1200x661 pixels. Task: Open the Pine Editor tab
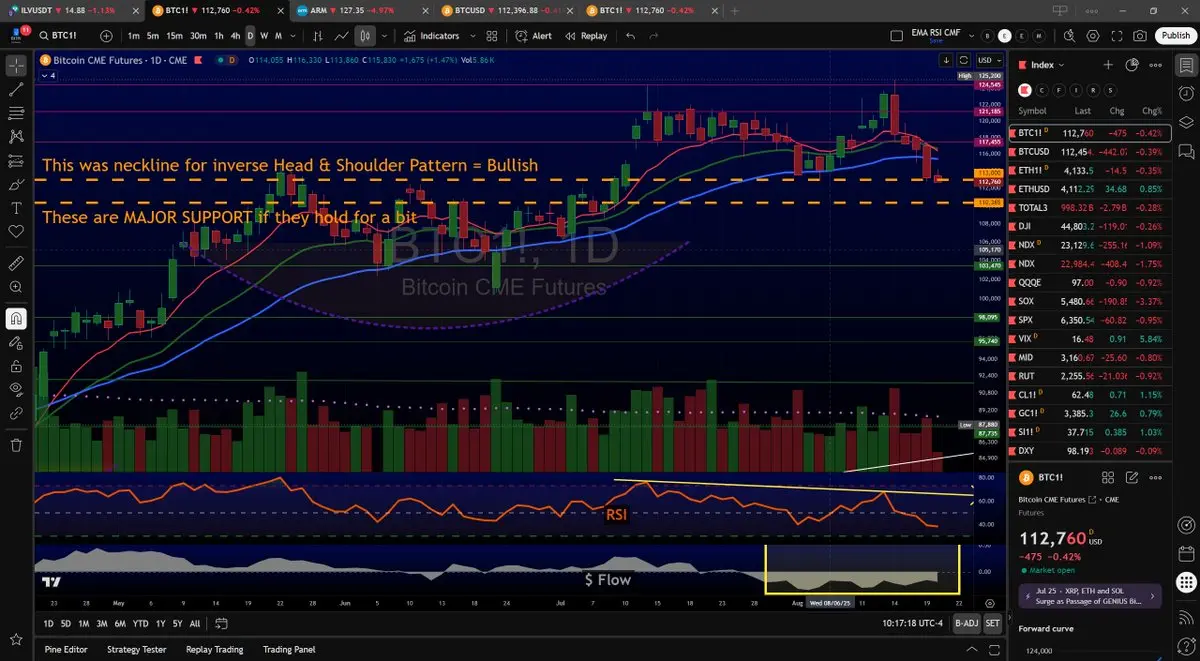click(x=66, y=649)
